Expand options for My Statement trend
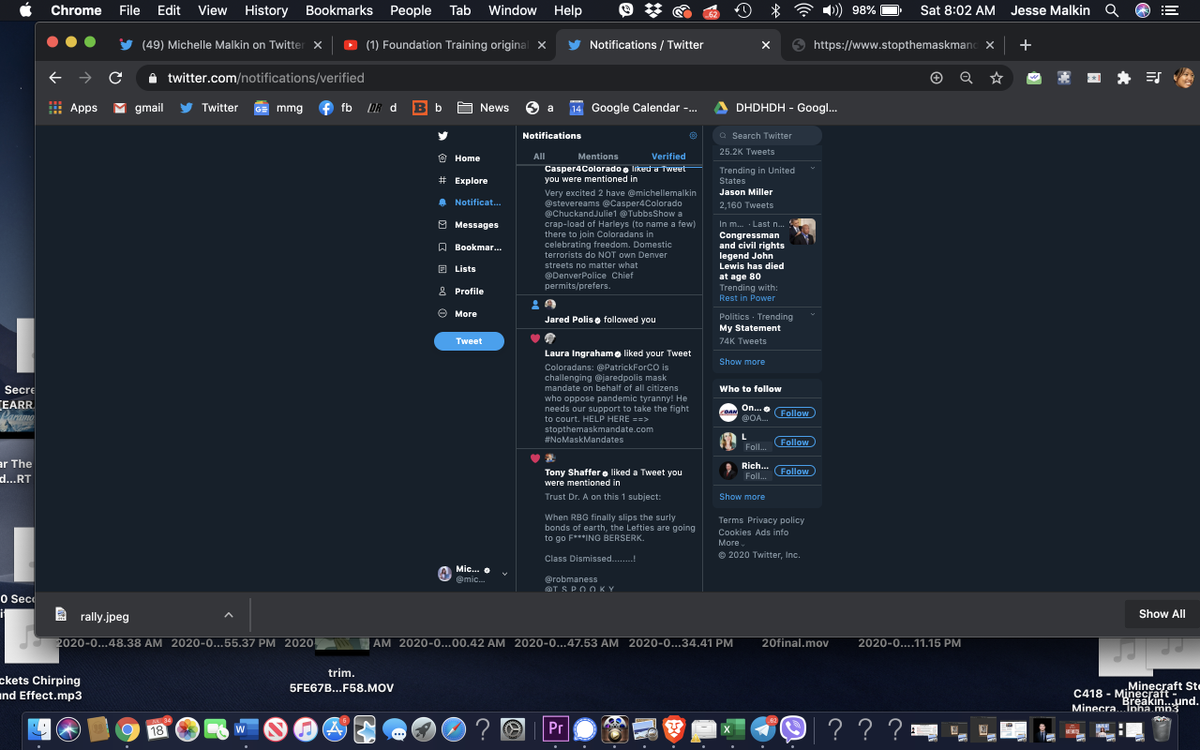 pos(812,315)
